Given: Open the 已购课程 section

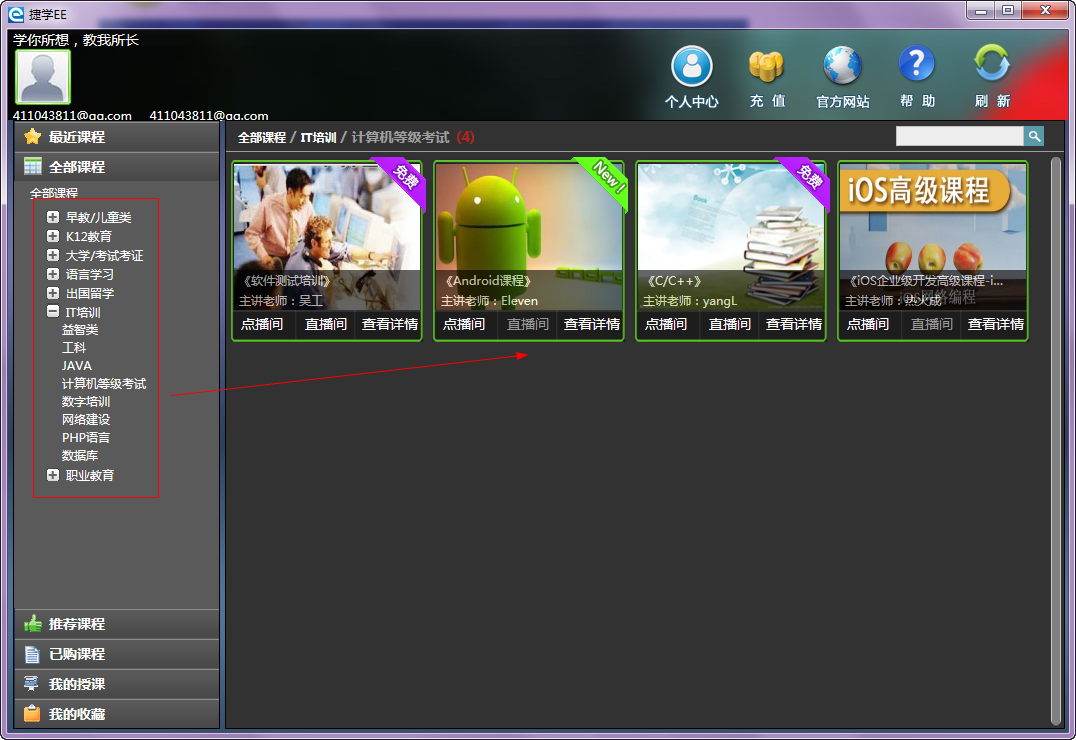Looking at the screenshot, I should [117, 654].
